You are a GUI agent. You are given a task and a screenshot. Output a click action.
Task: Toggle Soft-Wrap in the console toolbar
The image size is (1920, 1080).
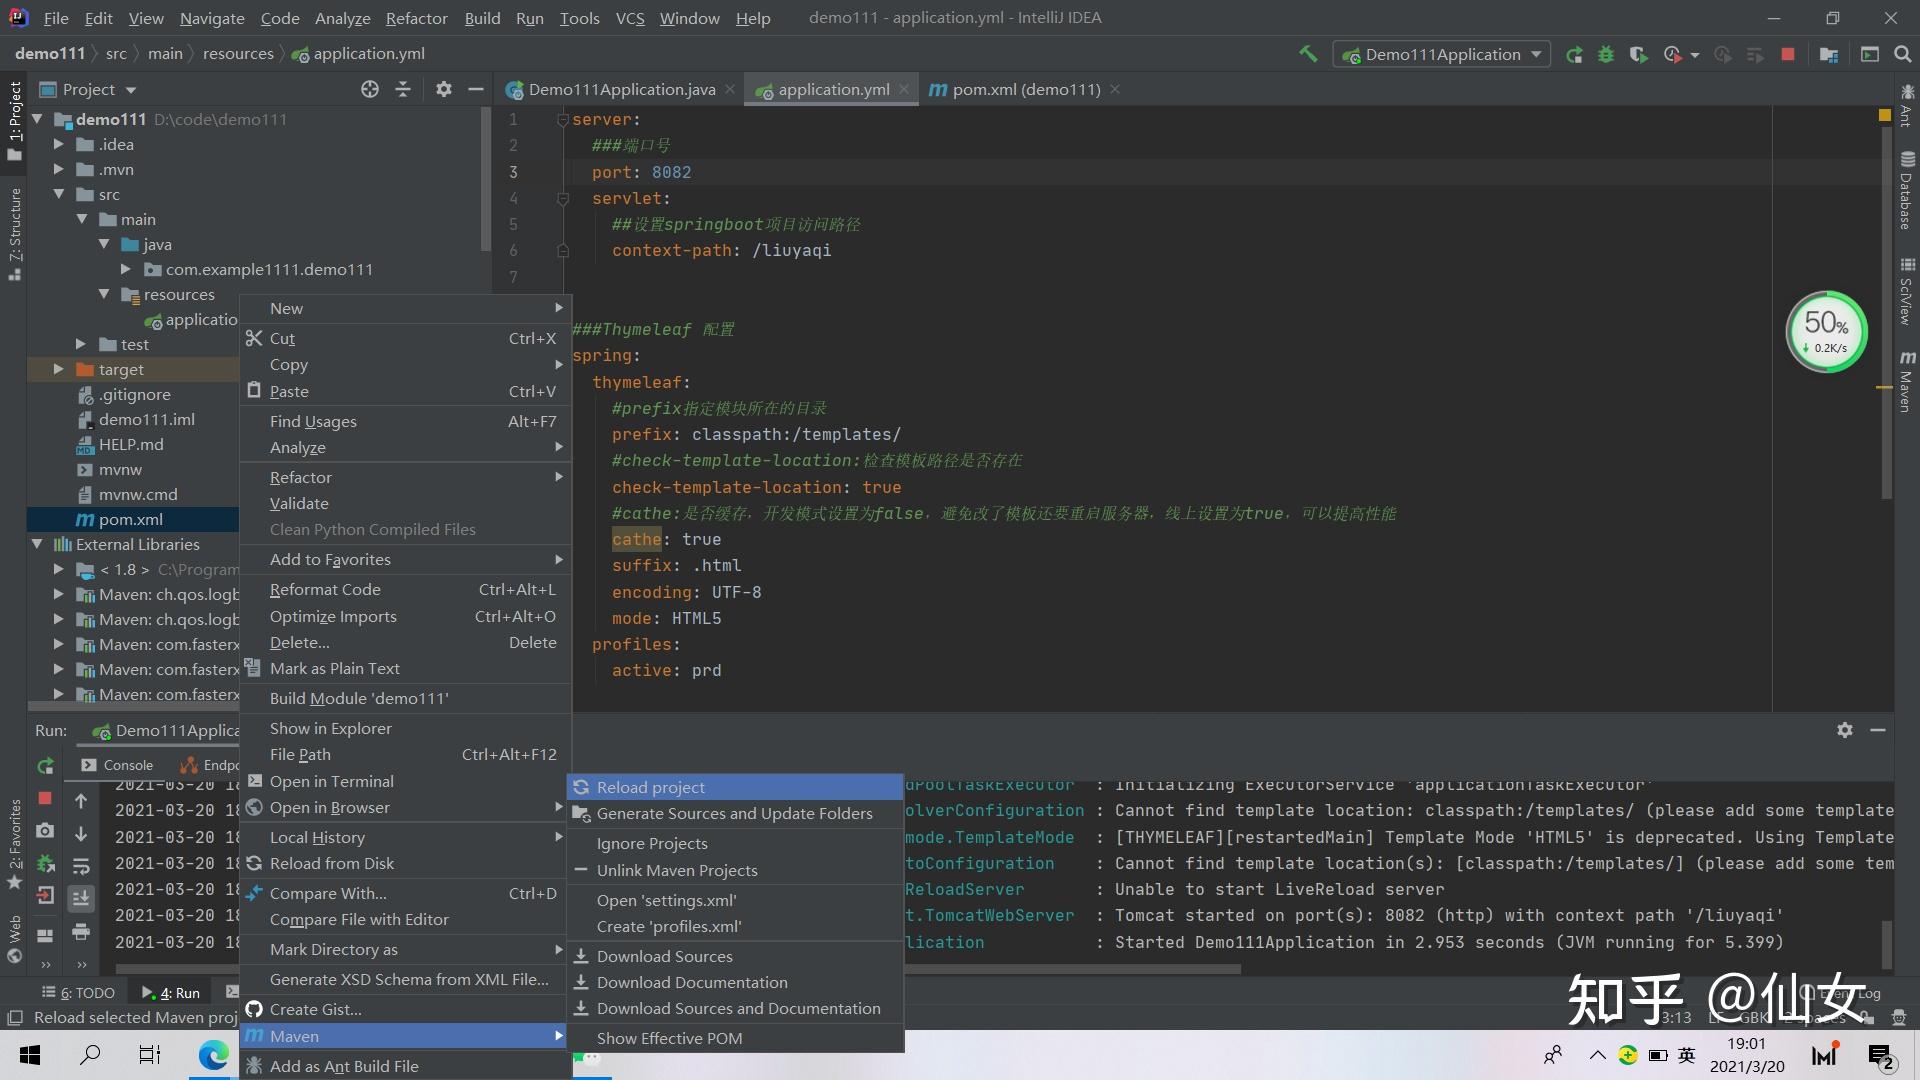tap(81, 866)
